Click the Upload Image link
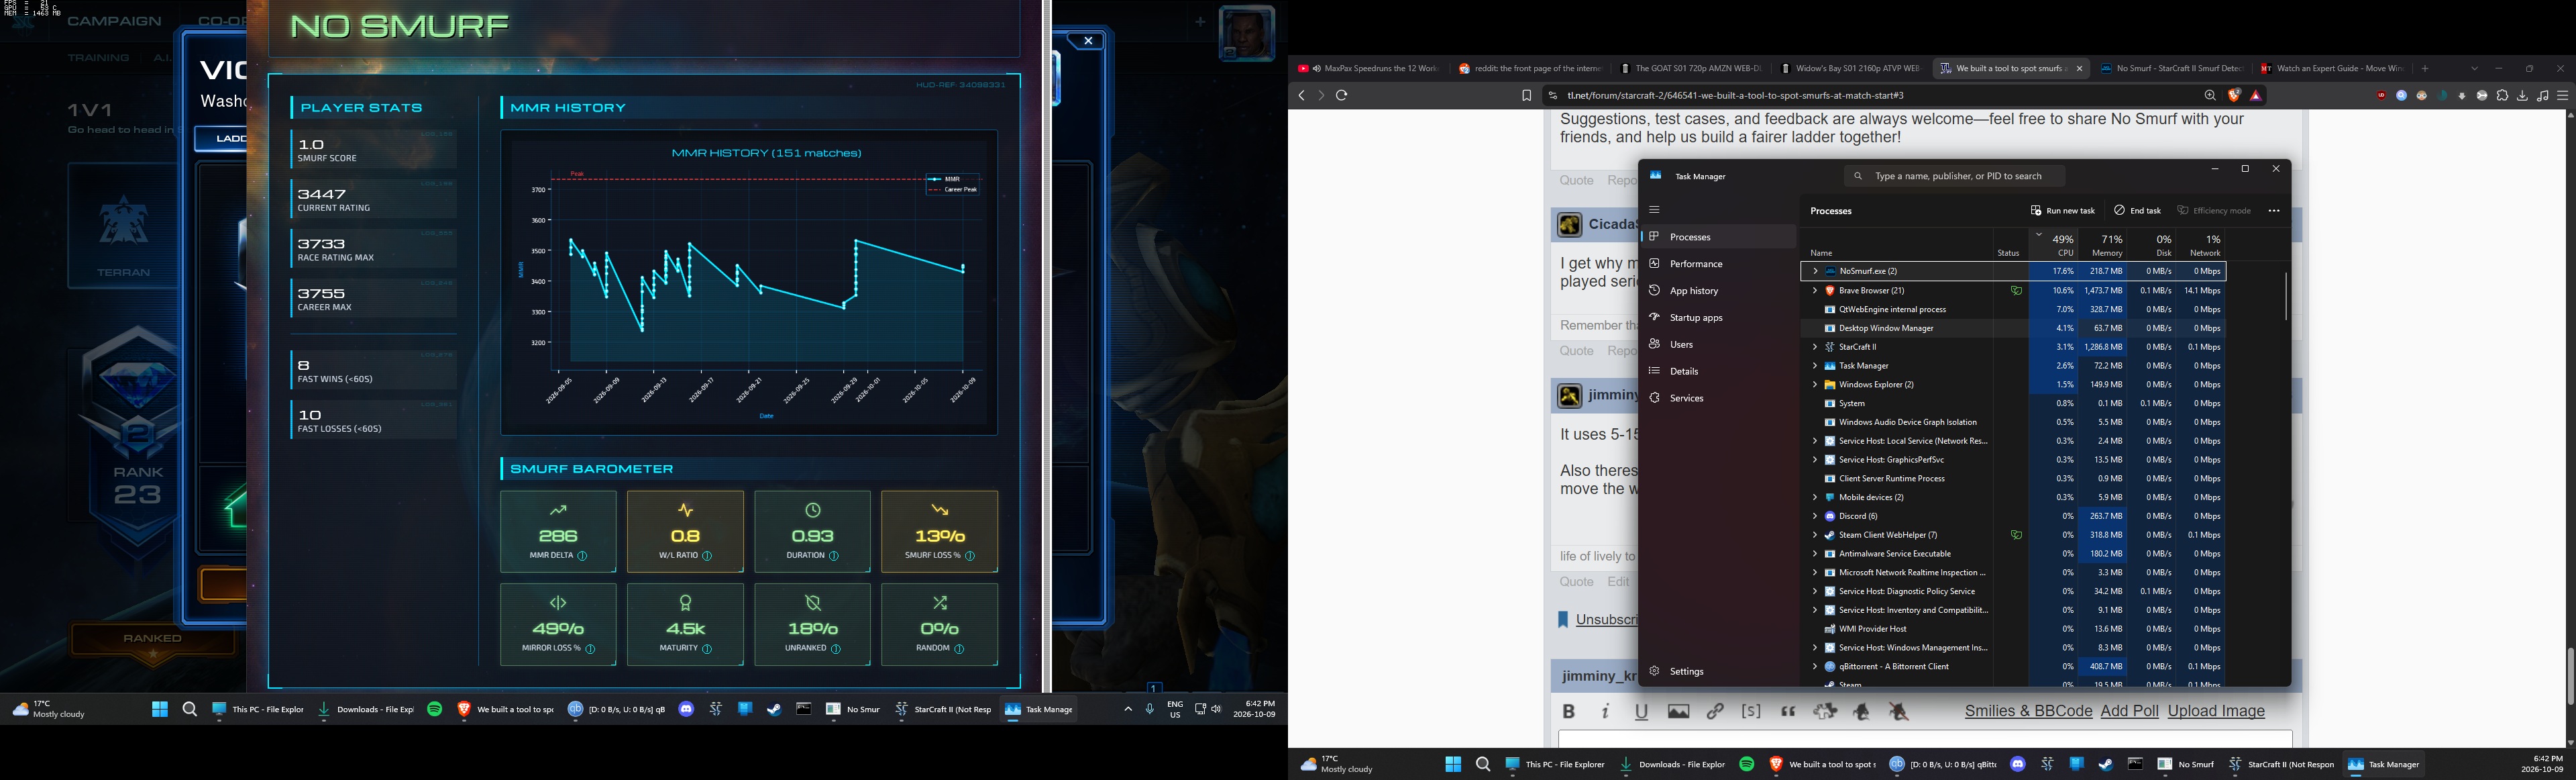 tap(2216, 711)
